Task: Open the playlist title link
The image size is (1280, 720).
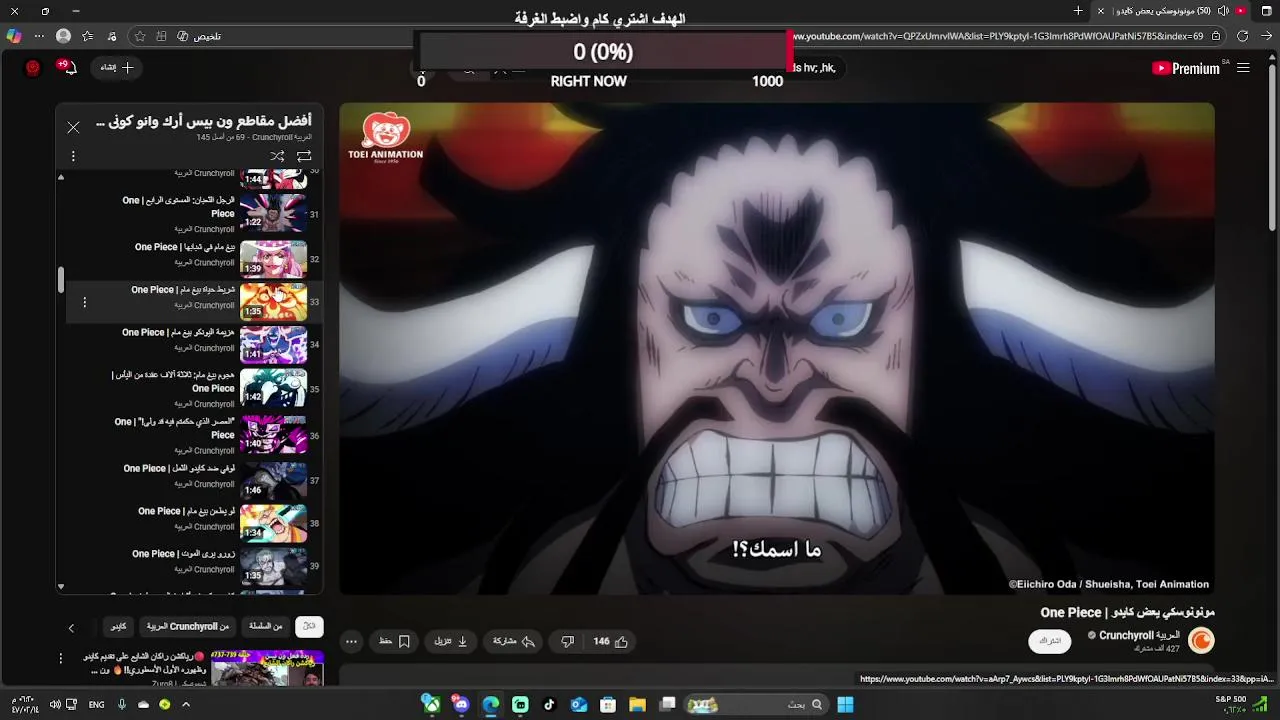Action: (204, 121)
